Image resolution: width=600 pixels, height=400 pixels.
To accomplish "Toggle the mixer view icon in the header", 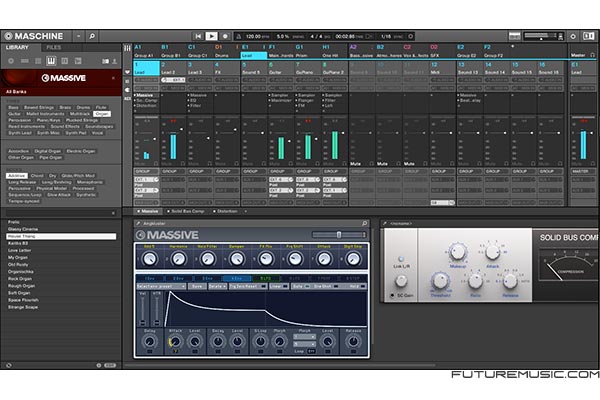I will click(x=514, y=36).
